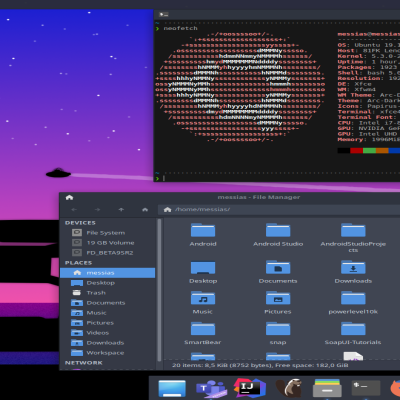400x400 pixels.
Task: Select File System in Devices
Action: coord(107,233)
